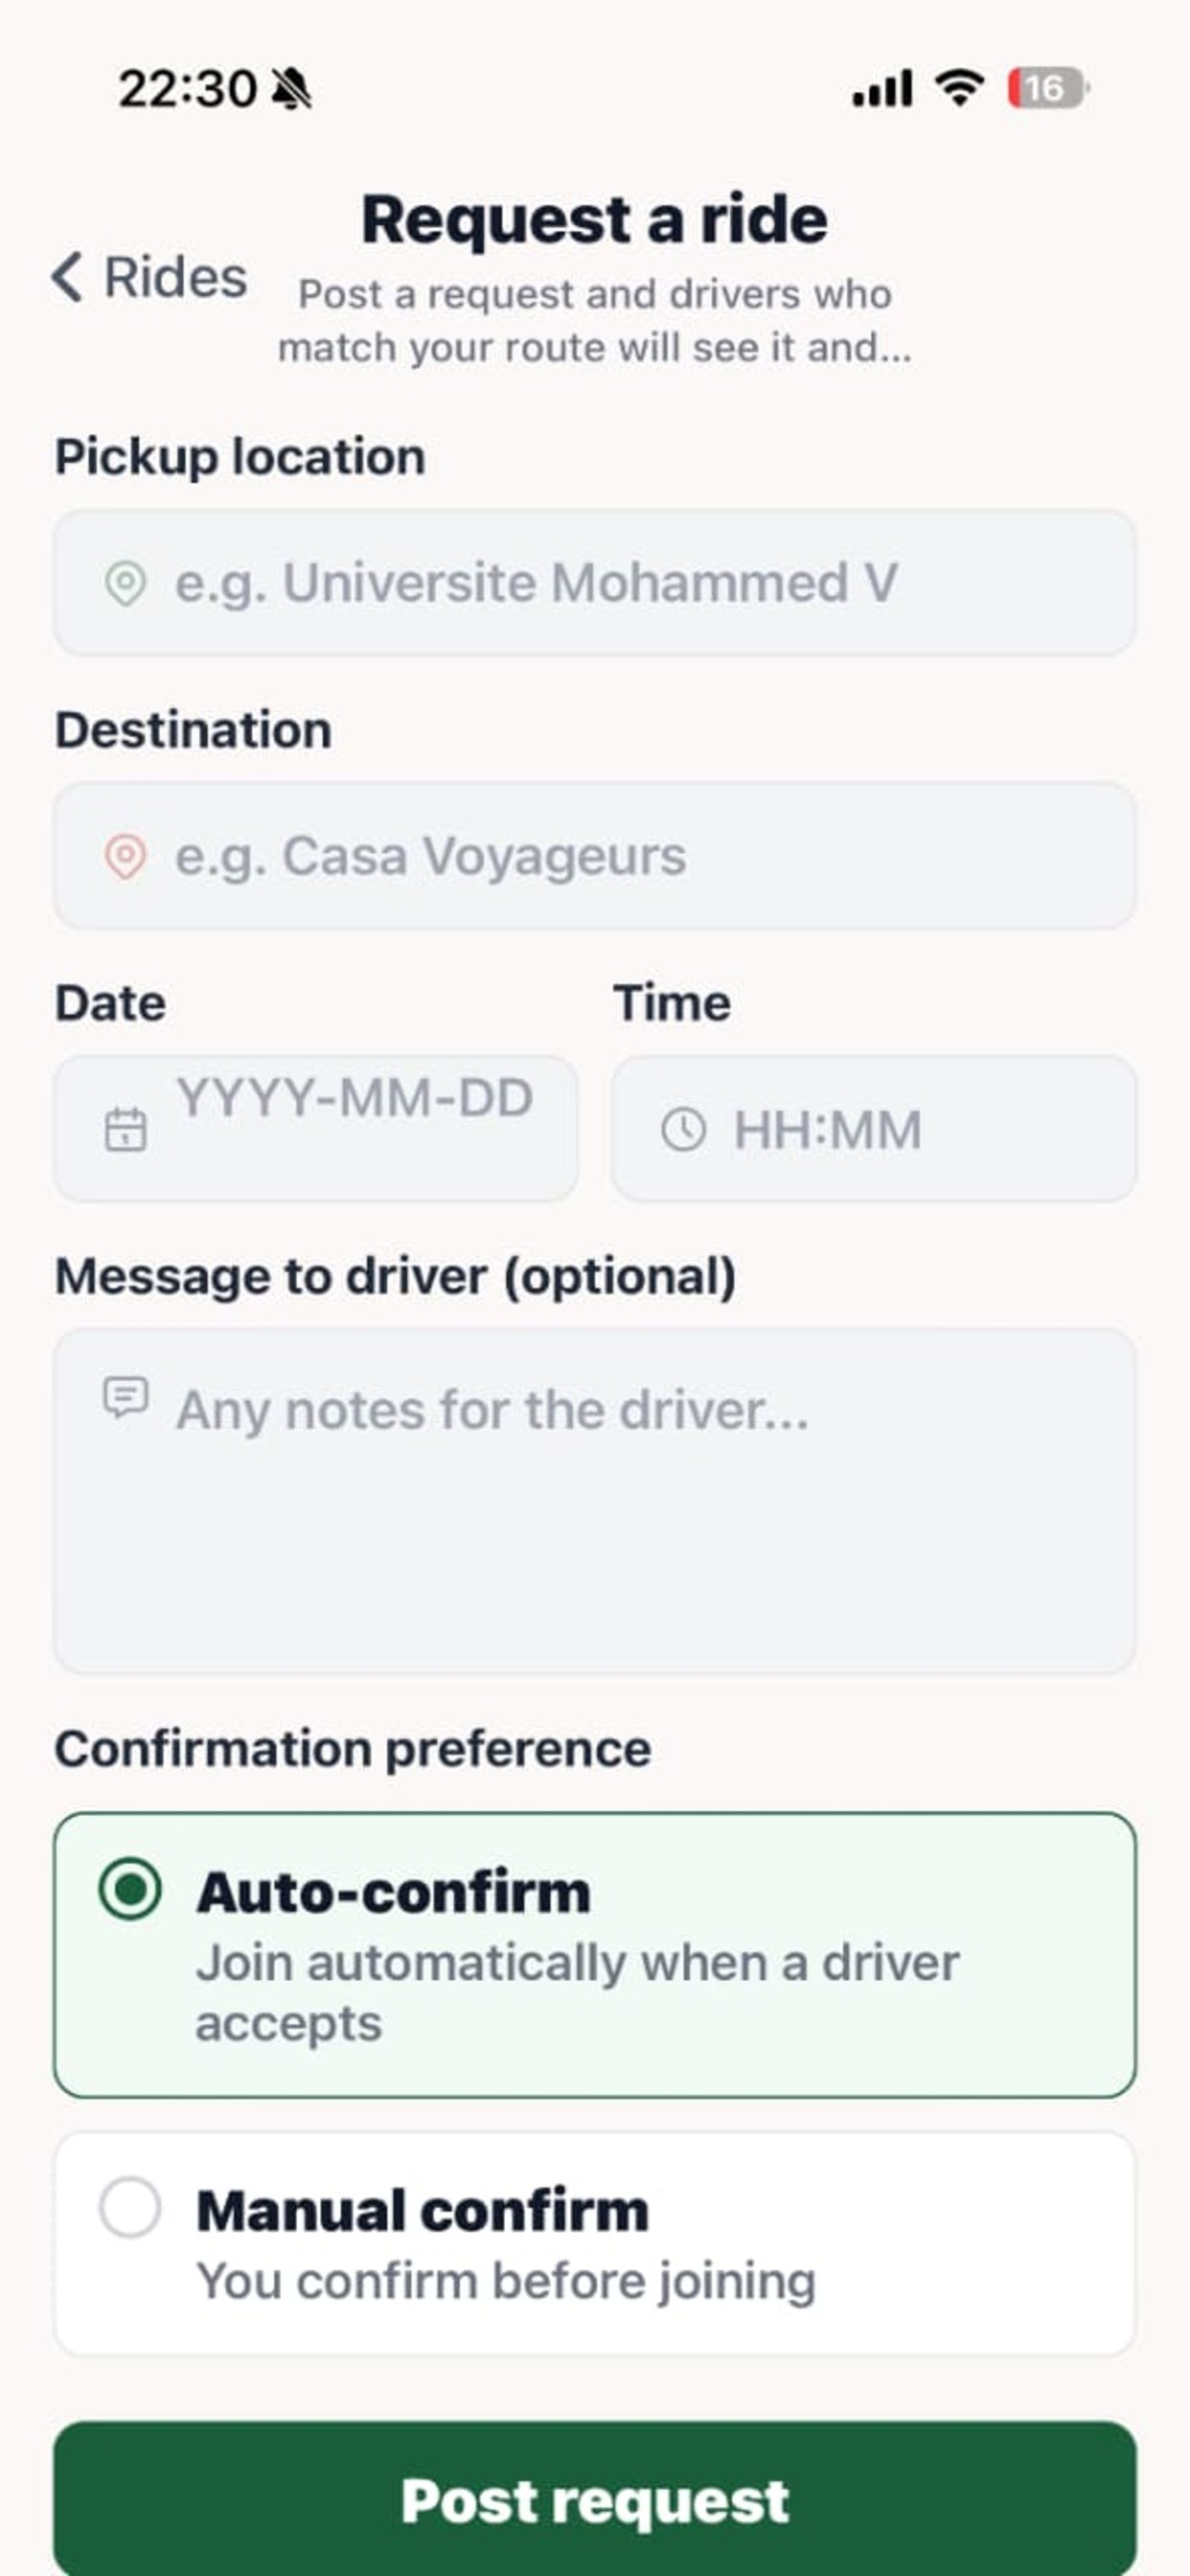1190x2576 pixels.
Task: Select the Auto-confirm radio button
Action: (x=130, y=1889)
